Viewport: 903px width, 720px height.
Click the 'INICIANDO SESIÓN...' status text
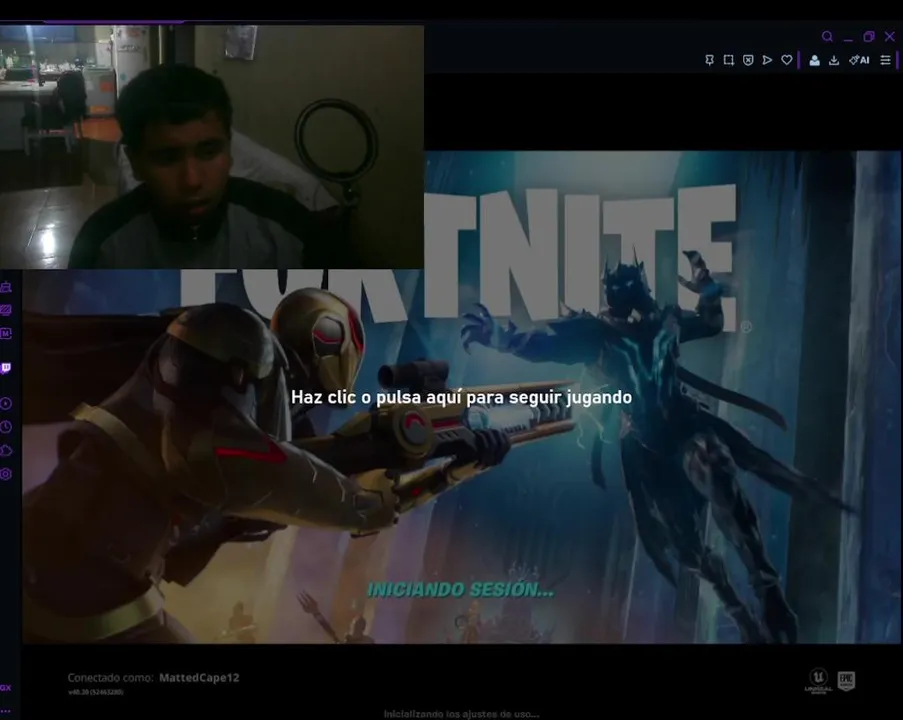[461, 590]
